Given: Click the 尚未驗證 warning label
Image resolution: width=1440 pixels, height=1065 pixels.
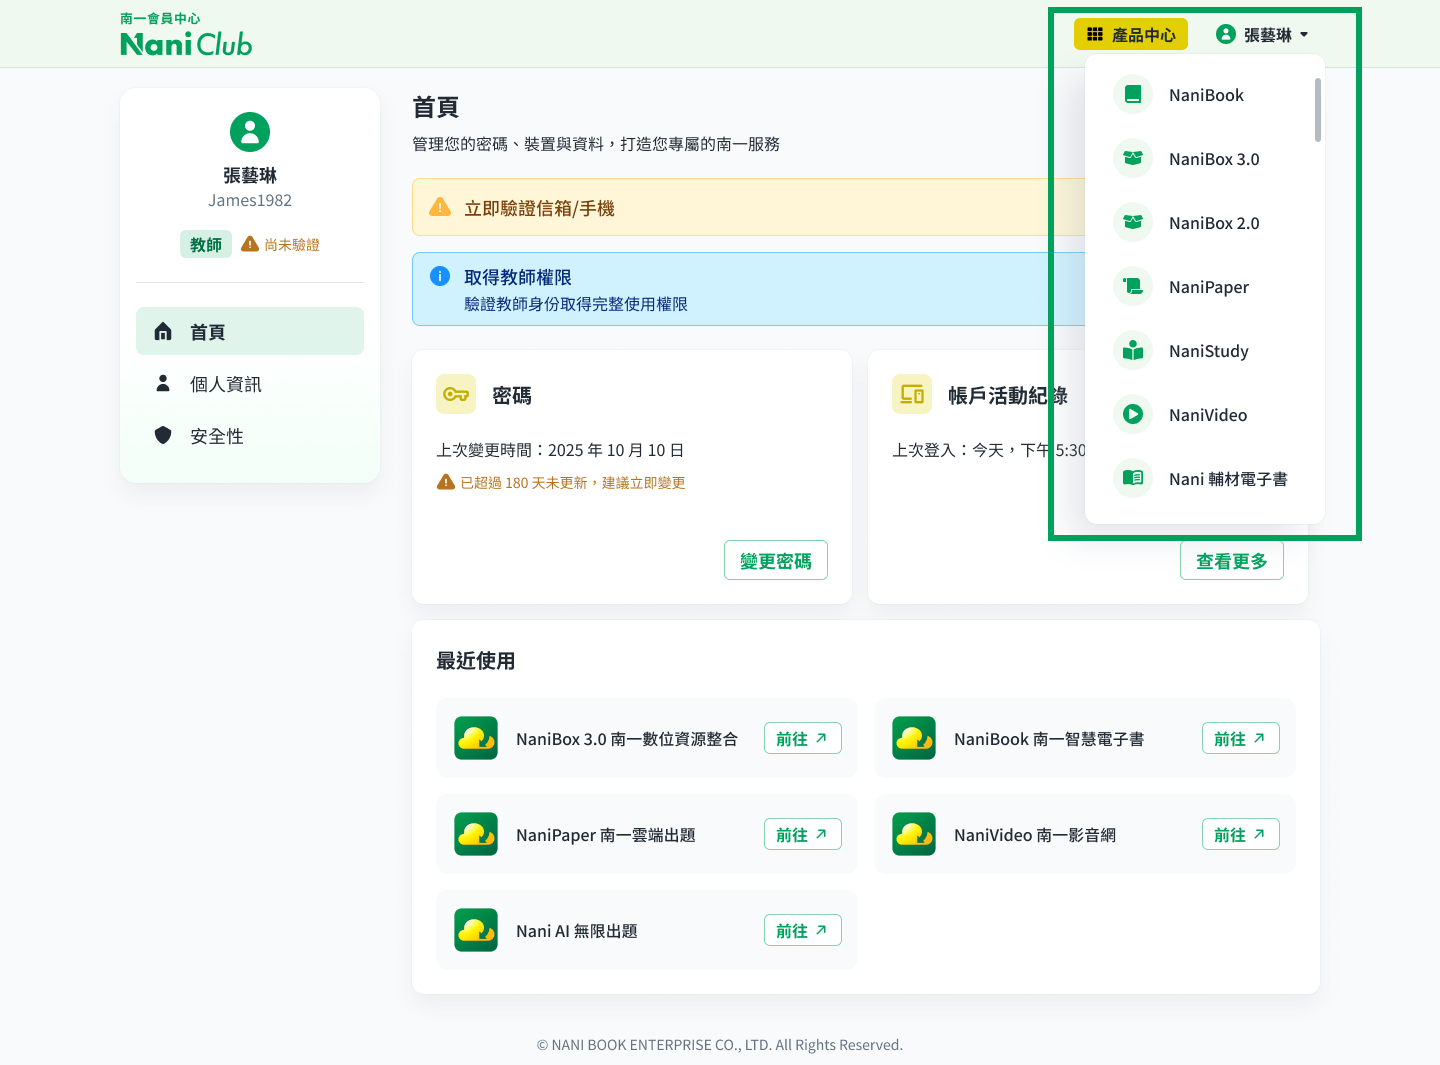Looking at the screenshot, I should [281, 244].
